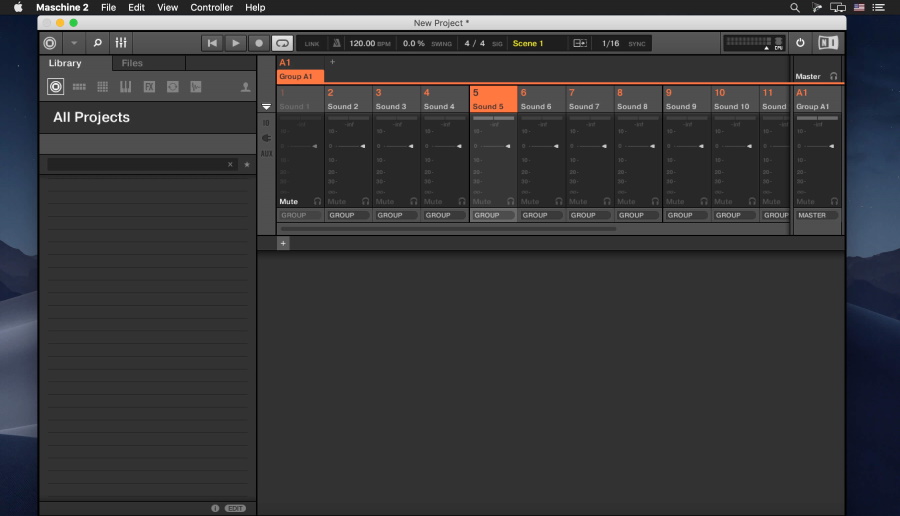This screenshot has height=516, width=900.
Task: Toggle the metronome icon
Action: tap(336, 43)
